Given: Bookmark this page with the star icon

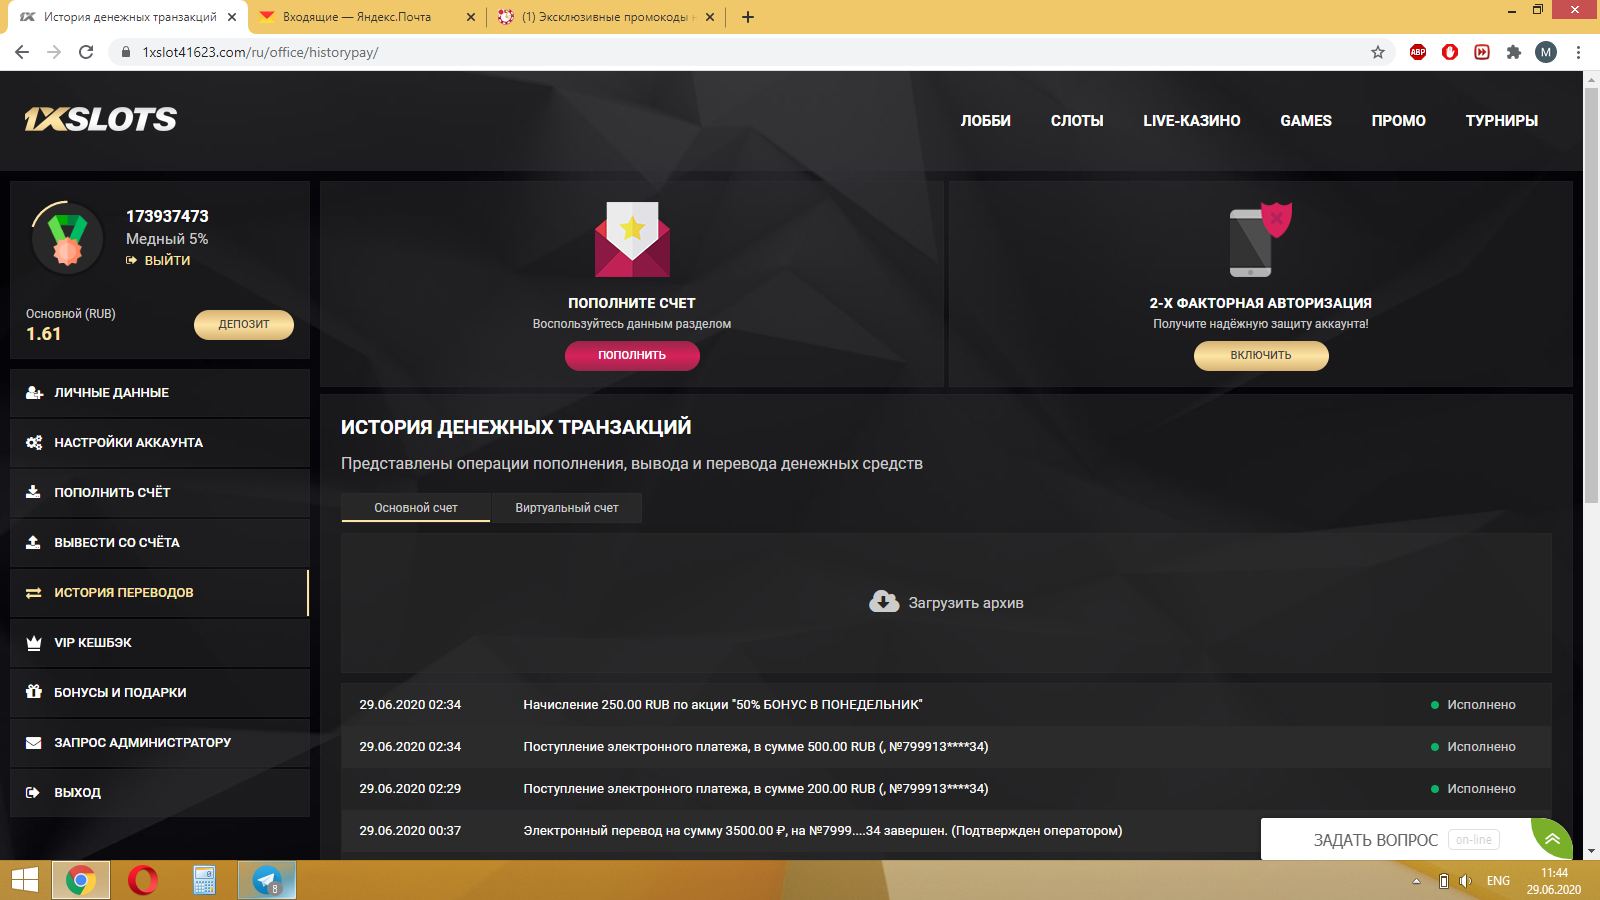Looking at the screenshot, I should click(x=1378, y=52).
